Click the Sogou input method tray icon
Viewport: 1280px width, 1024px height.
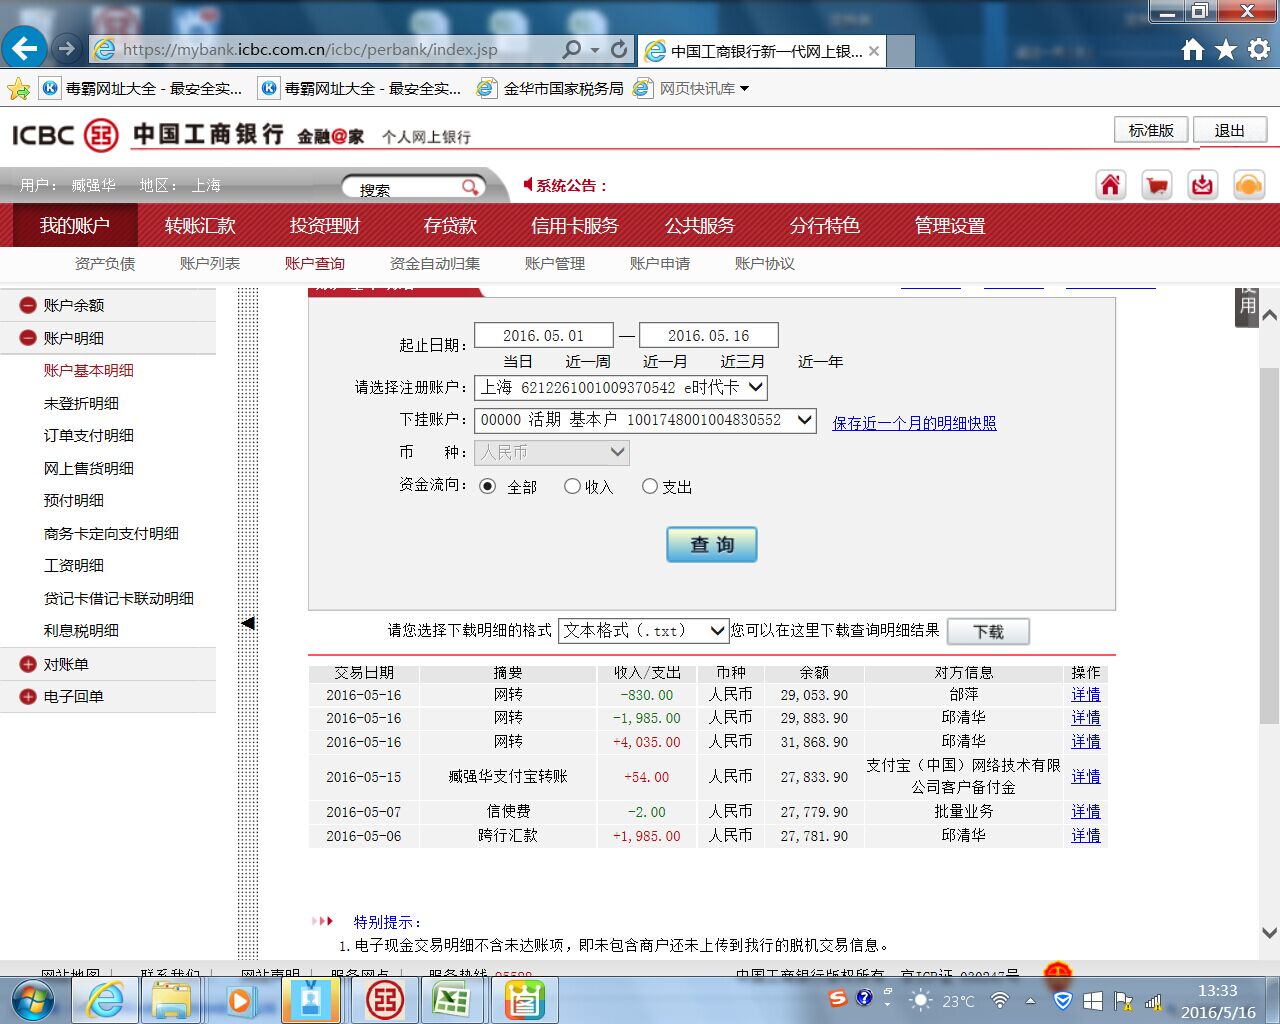(x=838, y=998)
